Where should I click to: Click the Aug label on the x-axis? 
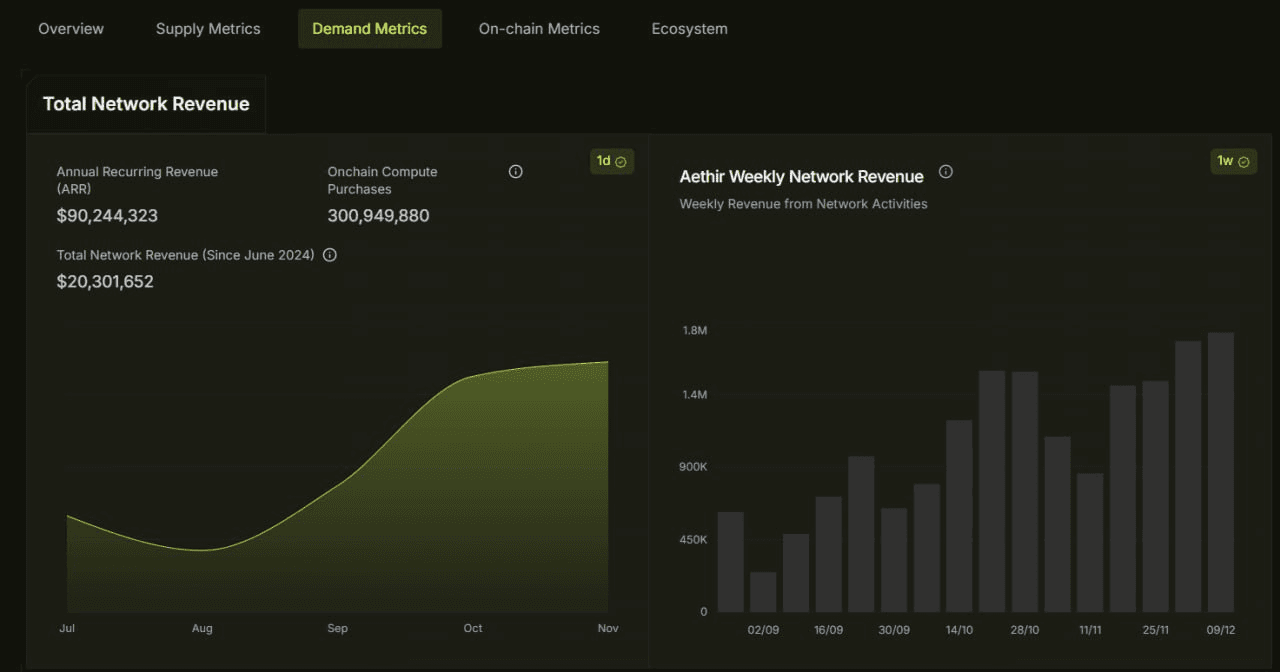[202, 628]
